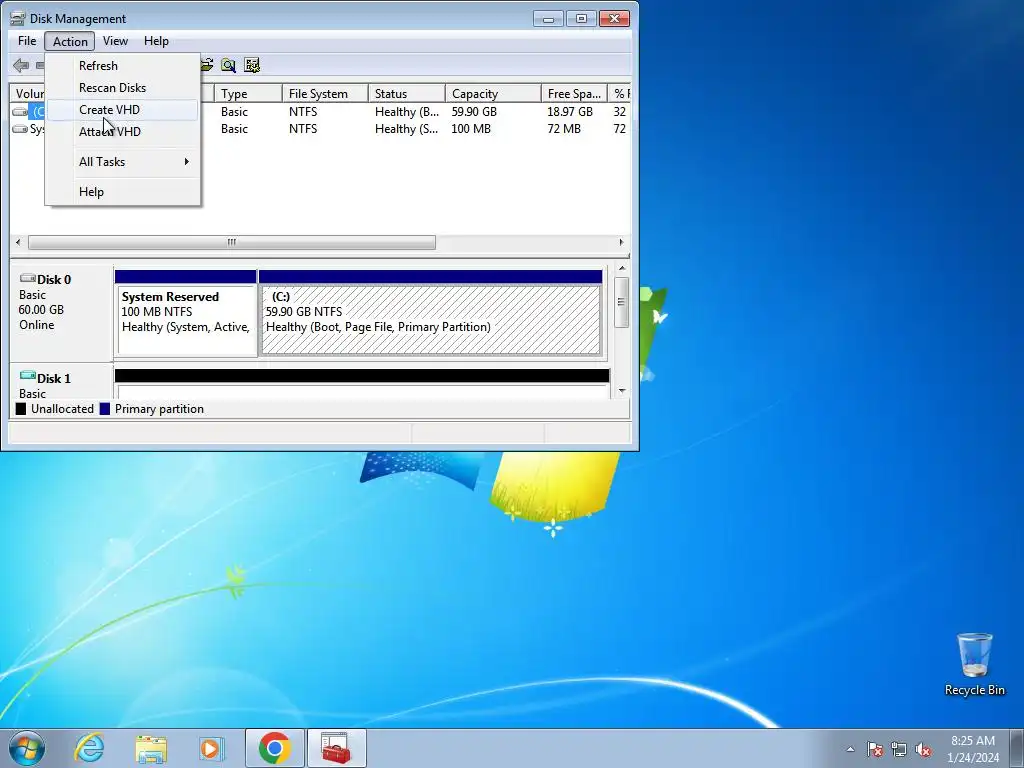Select the Disk 0 drive icon

27,279
